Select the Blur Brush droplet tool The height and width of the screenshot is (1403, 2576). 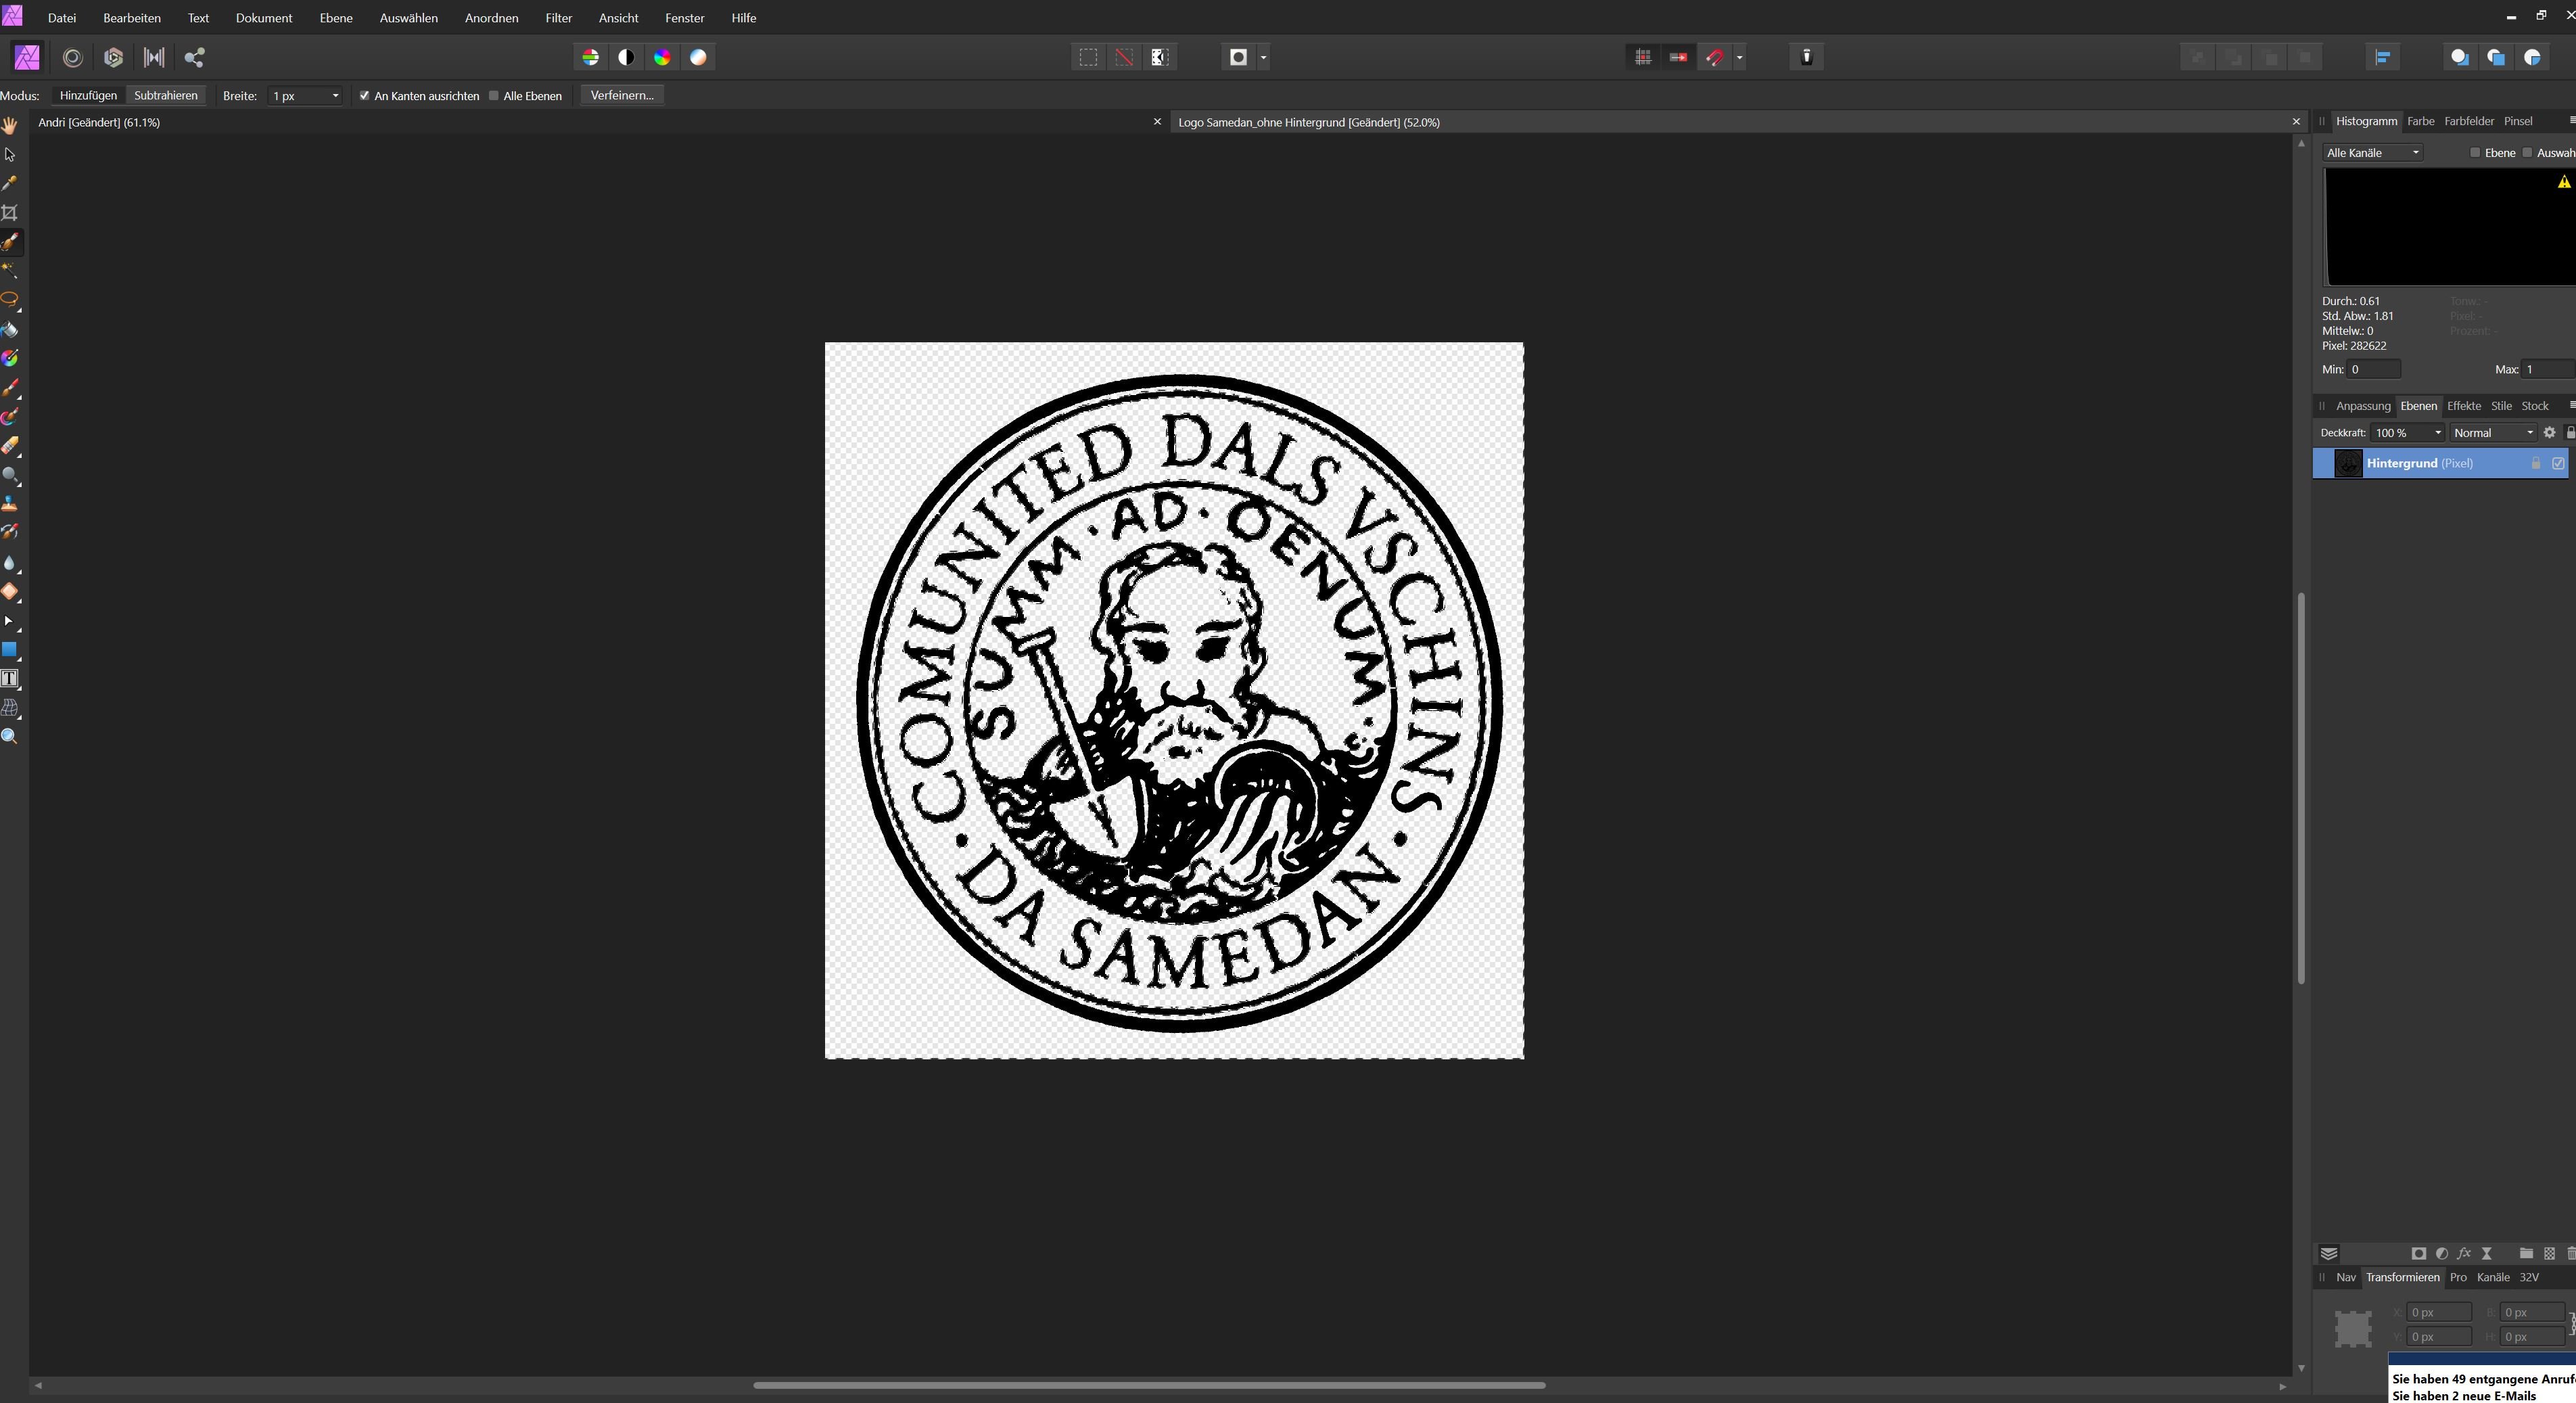[10, 563]
